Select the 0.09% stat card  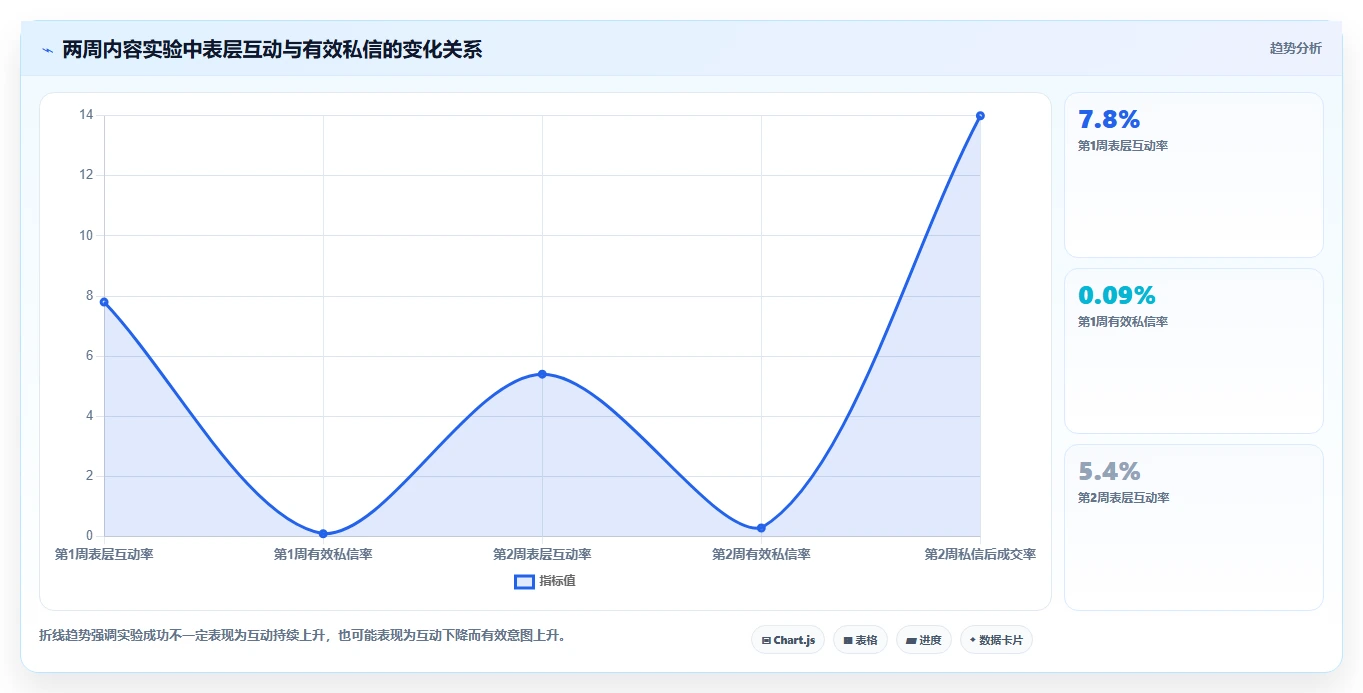pos(1193,351)
